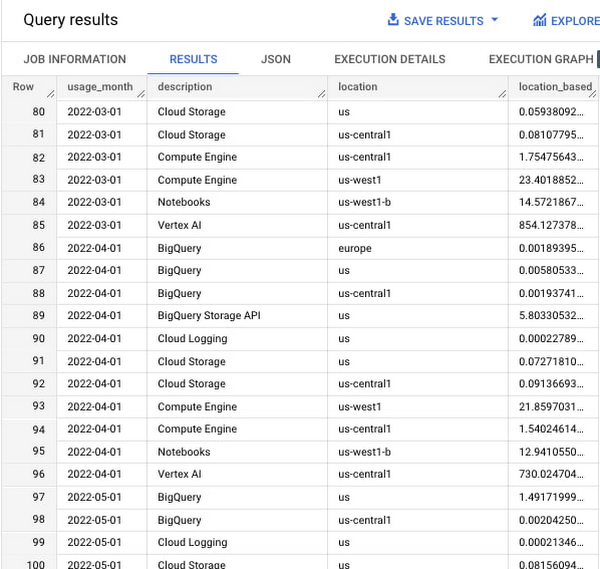
Task: Click the location_based column header
Action: coord(555,87)
